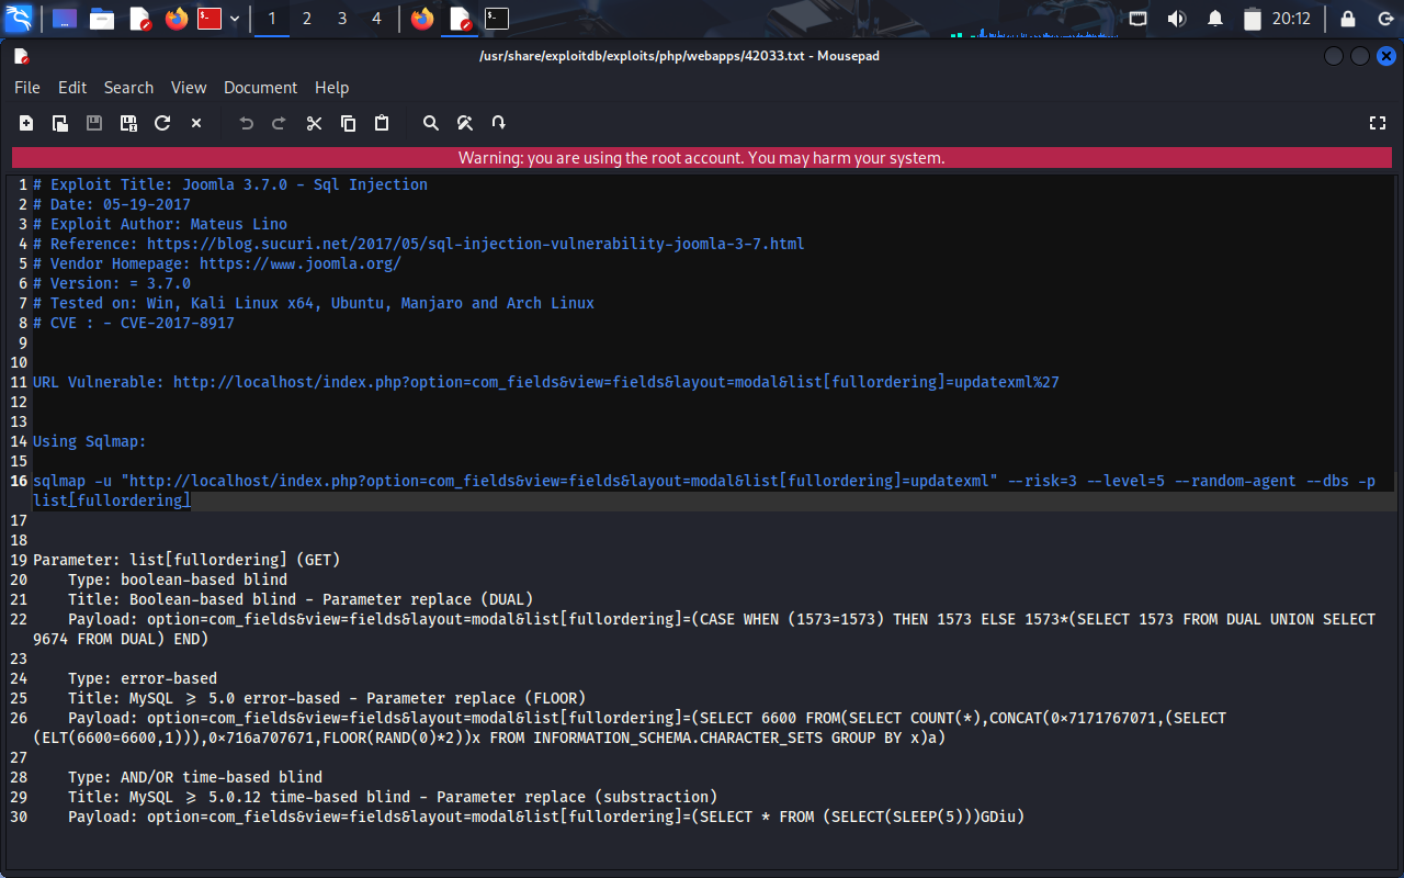Click the Save As toolbar icon

(x=128, y=123)
